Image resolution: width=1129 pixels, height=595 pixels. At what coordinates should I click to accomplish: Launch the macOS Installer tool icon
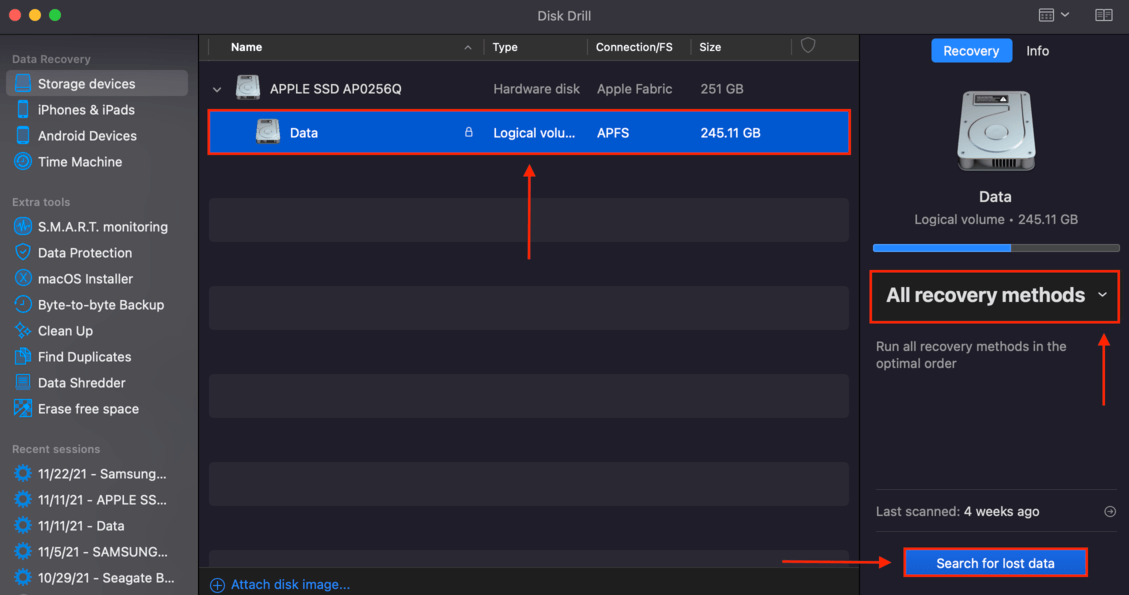pyautogui.click(x=23, y=278)
